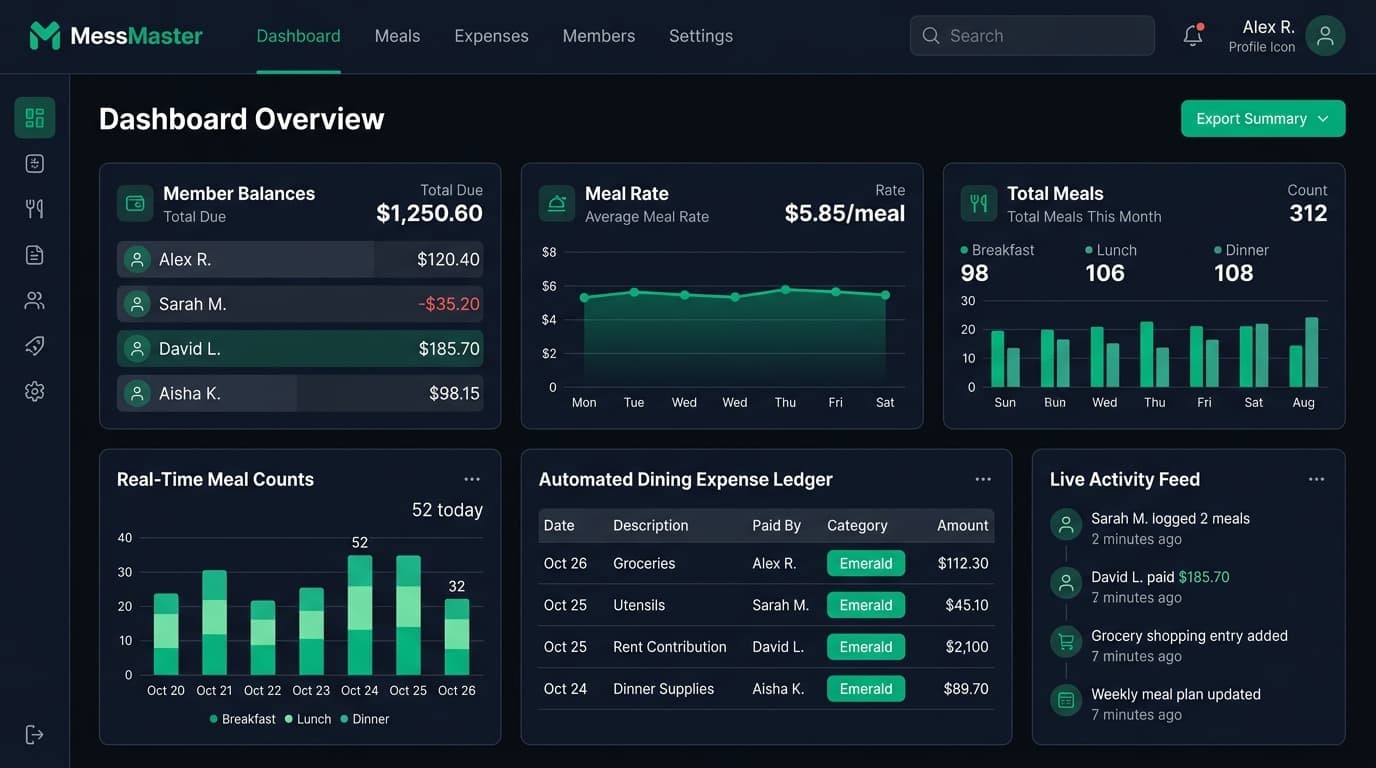Screen dimensions: 1376x768
Task: Click the sidebar icon below dashboard grid
Action: tap(35, 164)
